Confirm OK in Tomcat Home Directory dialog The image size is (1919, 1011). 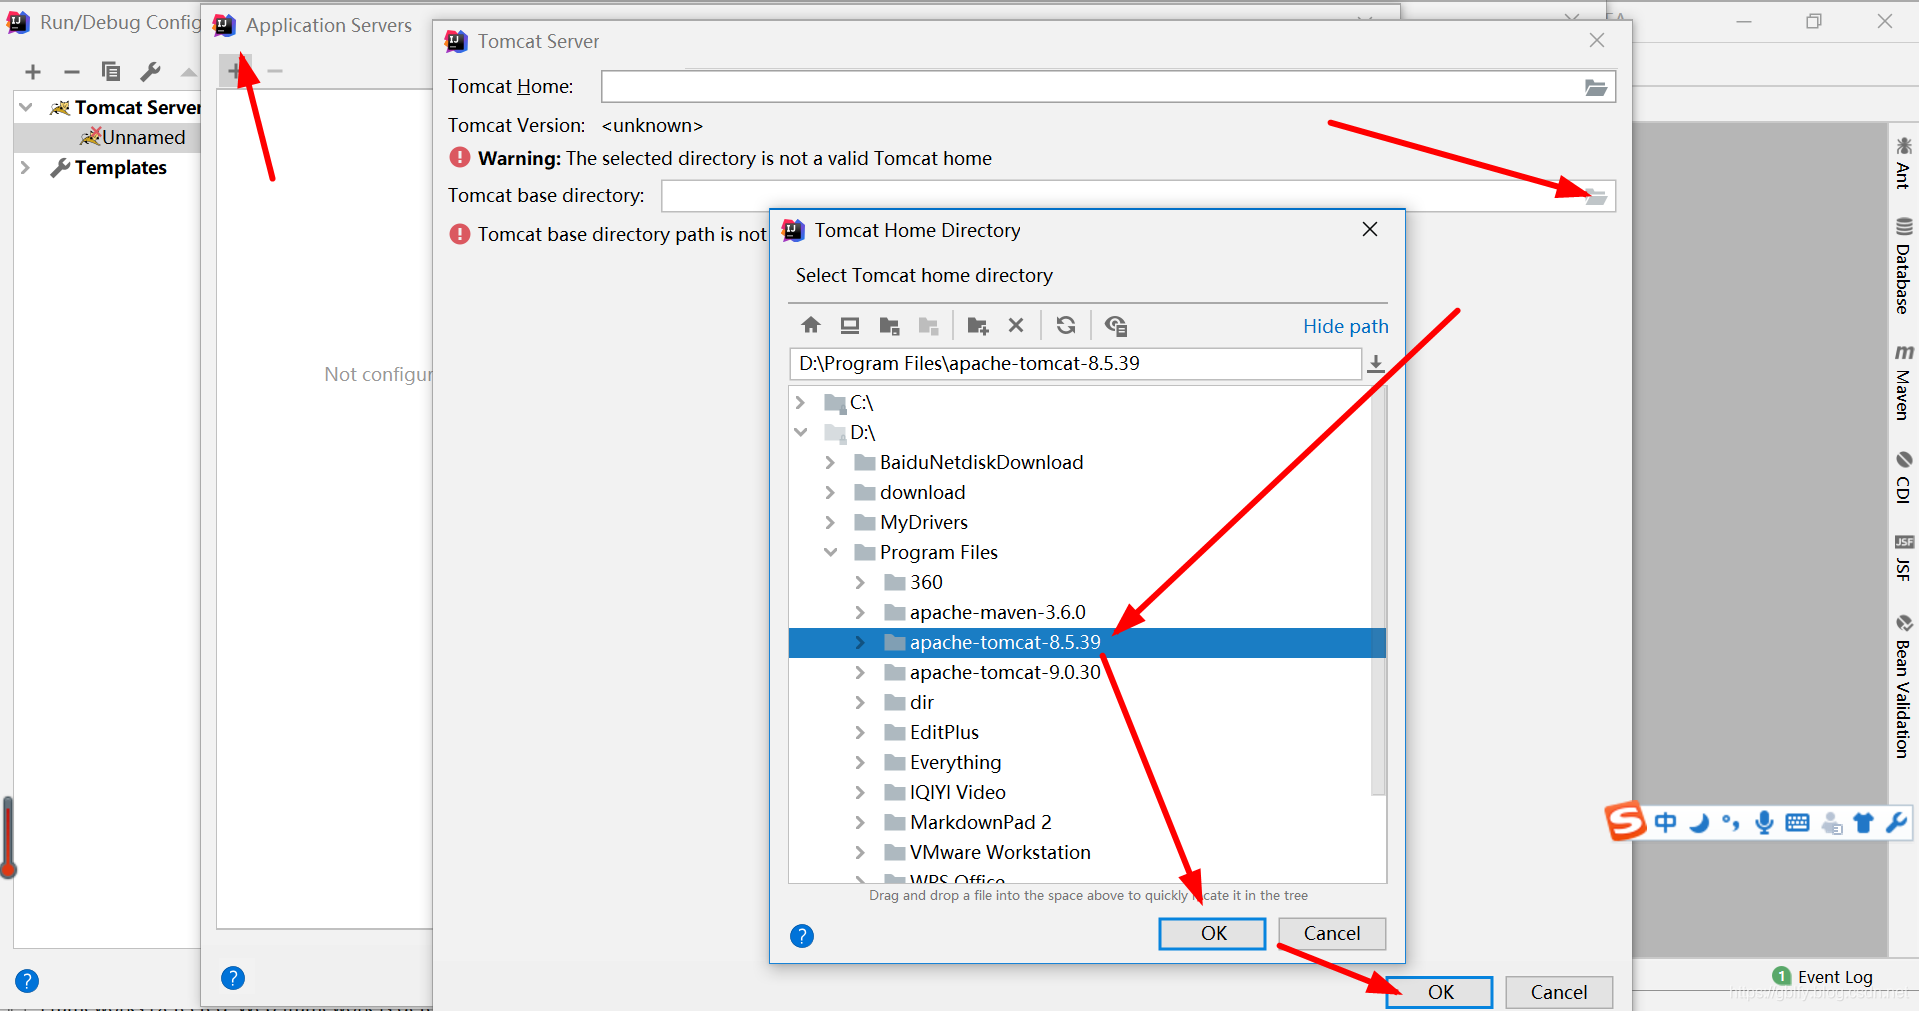(x=1212, y=933)
